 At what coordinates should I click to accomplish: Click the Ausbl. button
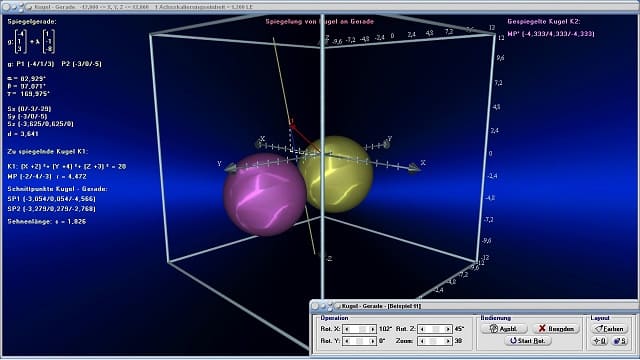click(504, 329)
